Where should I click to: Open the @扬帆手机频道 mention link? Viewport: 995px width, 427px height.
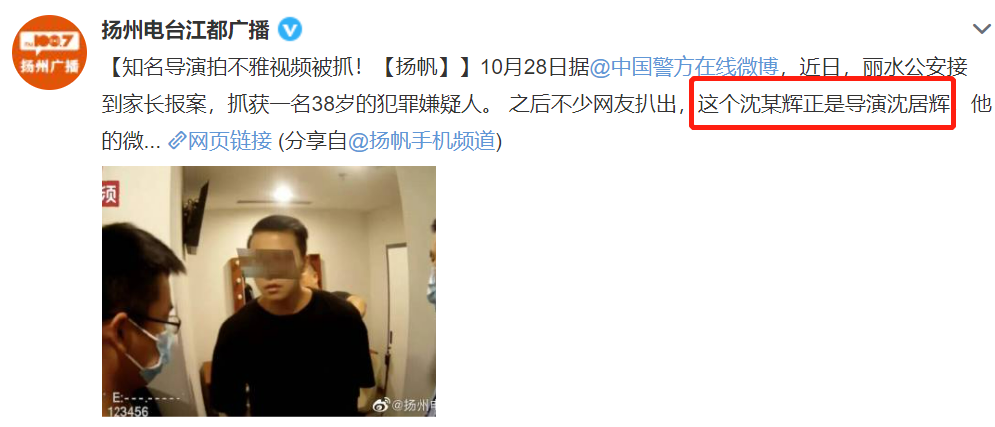[x=421, y=141]
